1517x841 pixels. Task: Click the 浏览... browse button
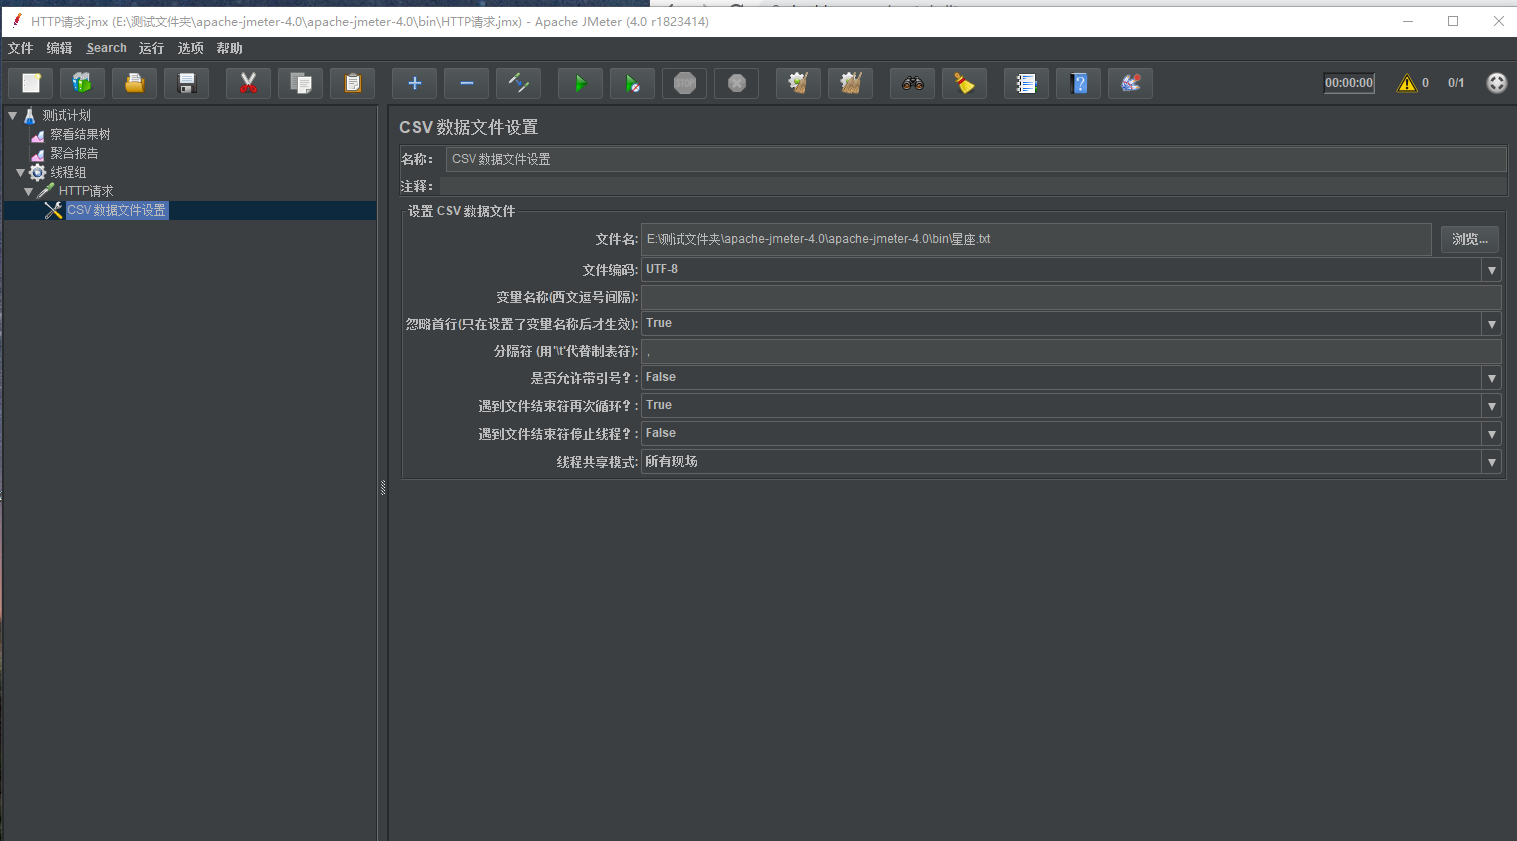1470,239
